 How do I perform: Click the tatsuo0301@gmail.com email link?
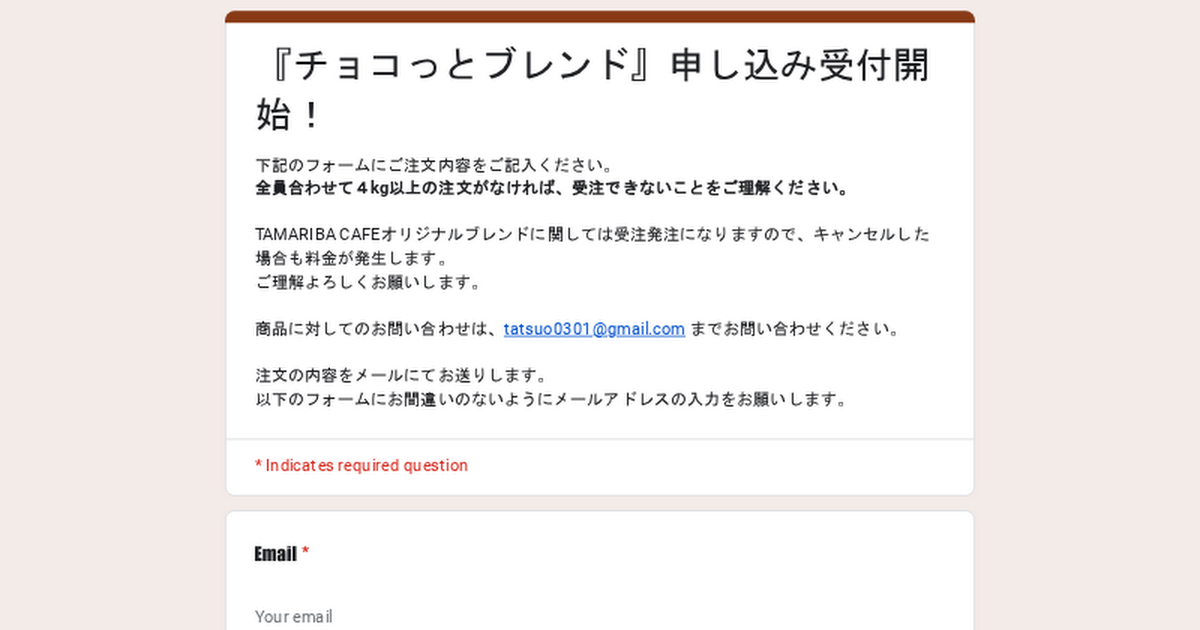click(594, 329)
